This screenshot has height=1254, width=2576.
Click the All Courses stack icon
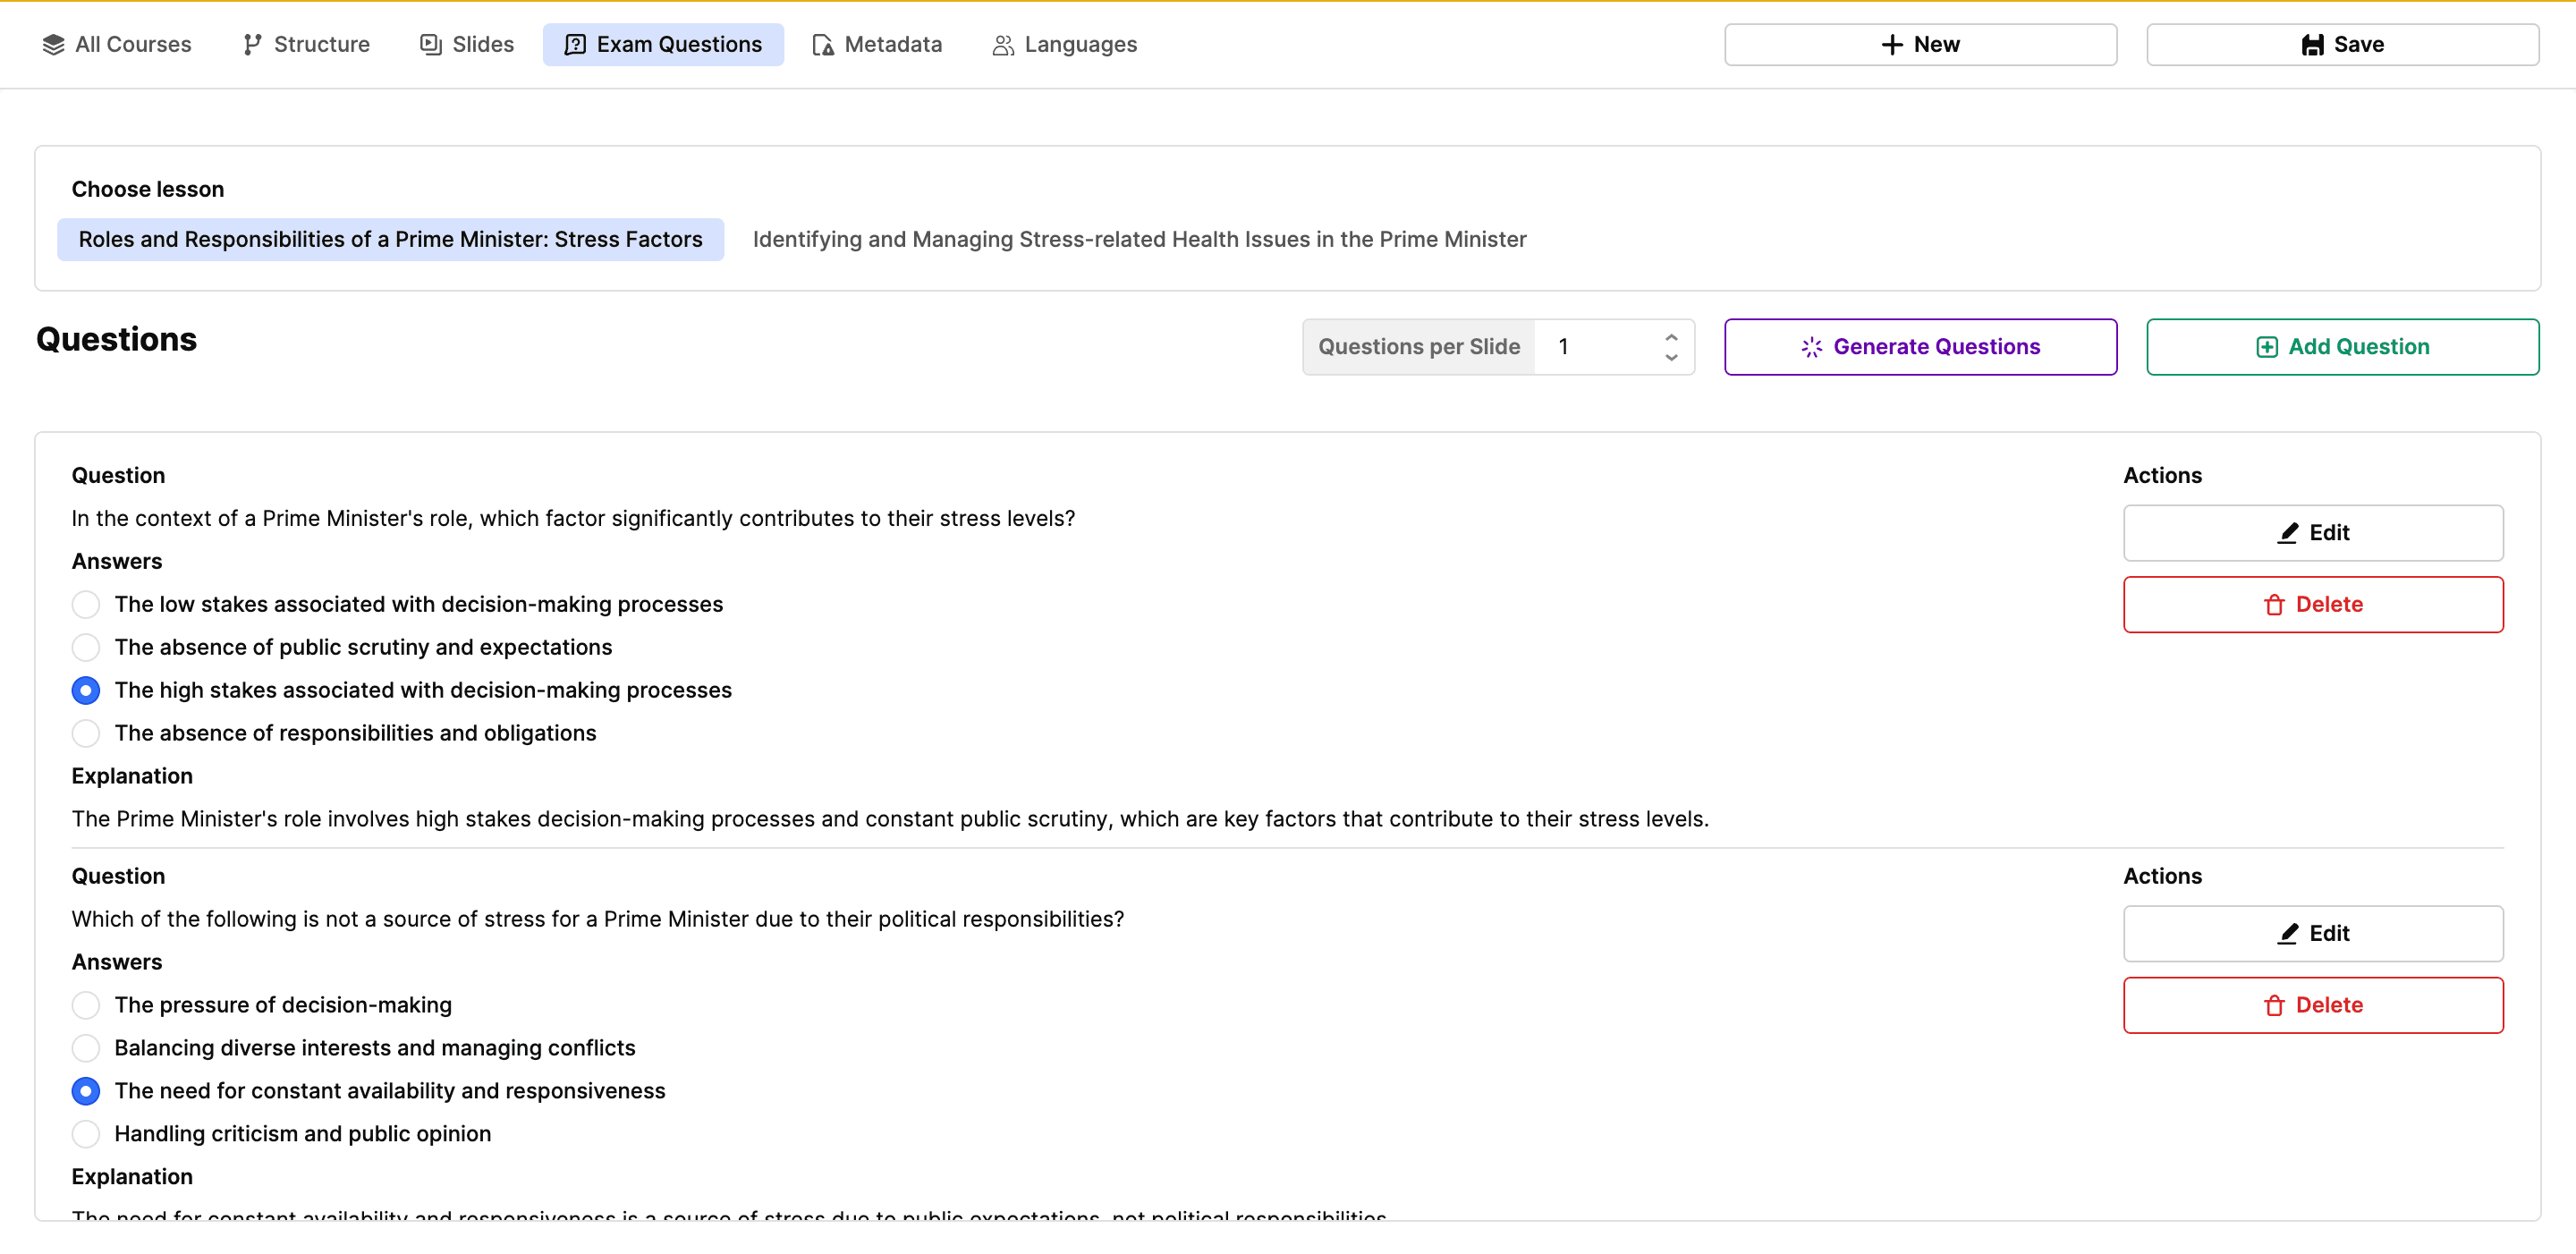[53, 45]
